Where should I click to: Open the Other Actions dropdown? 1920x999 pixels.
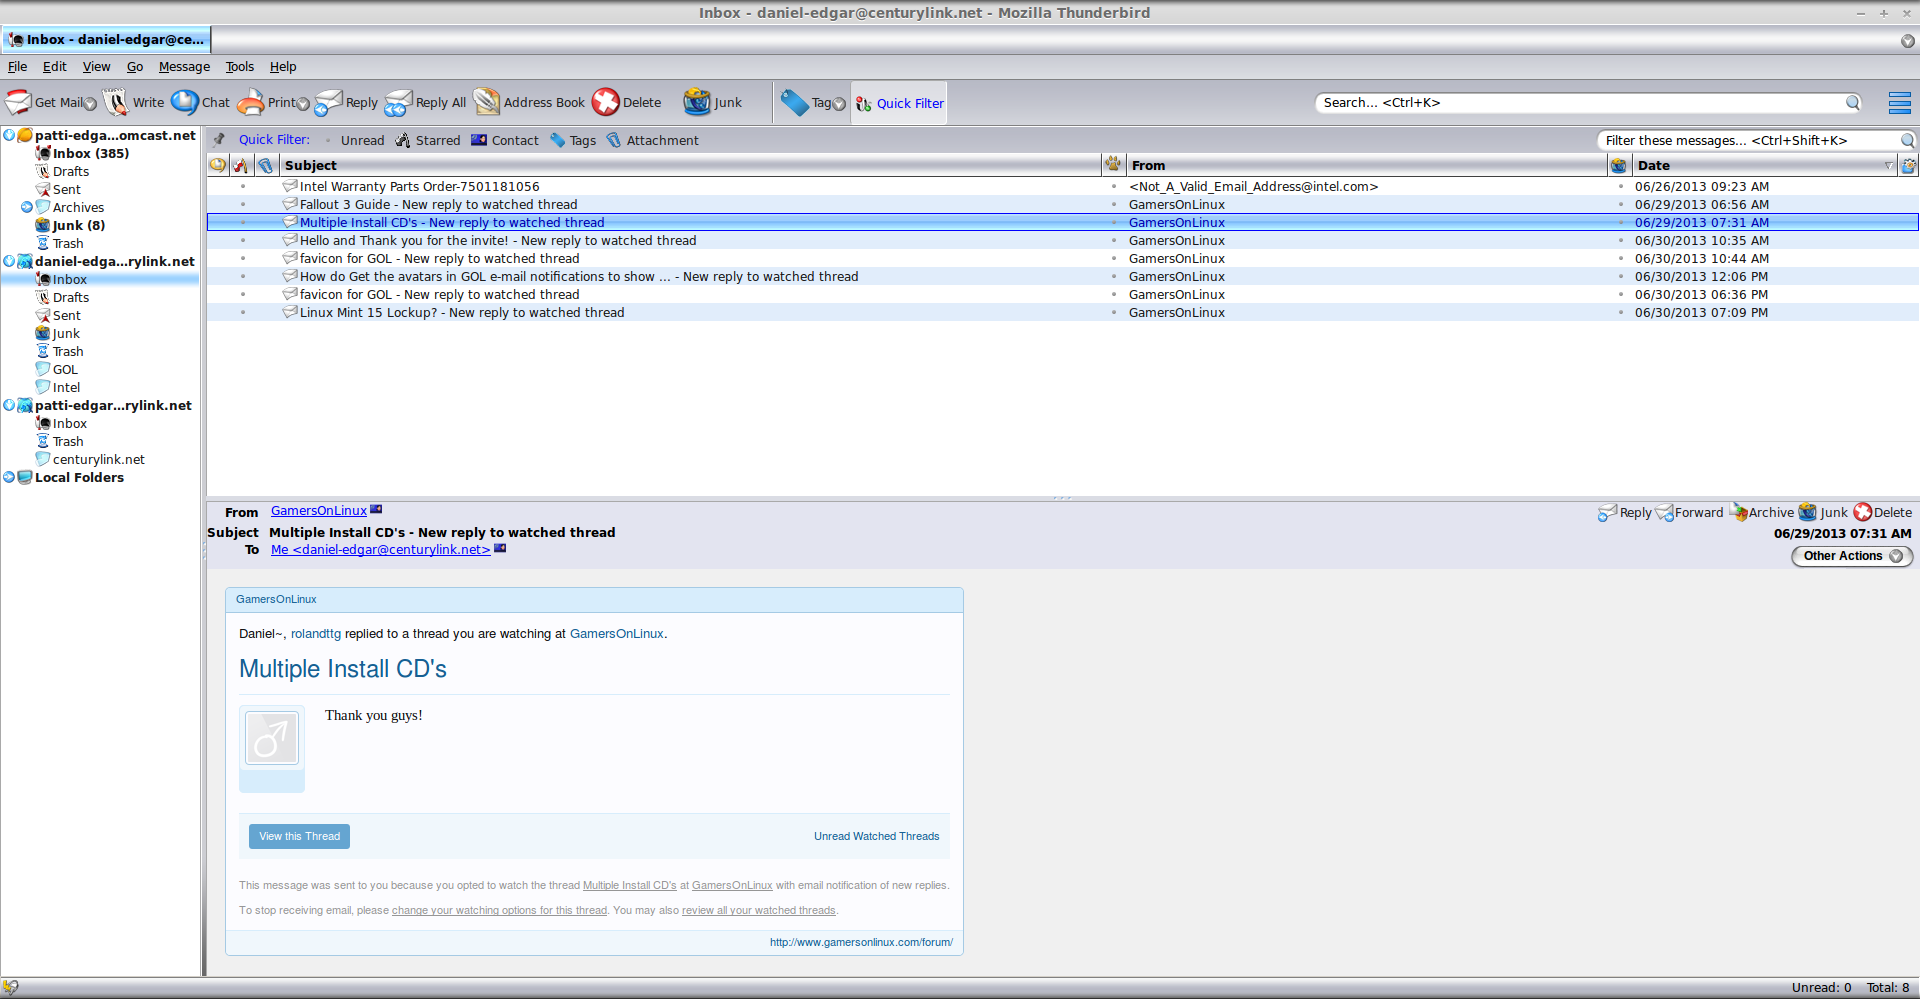coord(1852,556)
